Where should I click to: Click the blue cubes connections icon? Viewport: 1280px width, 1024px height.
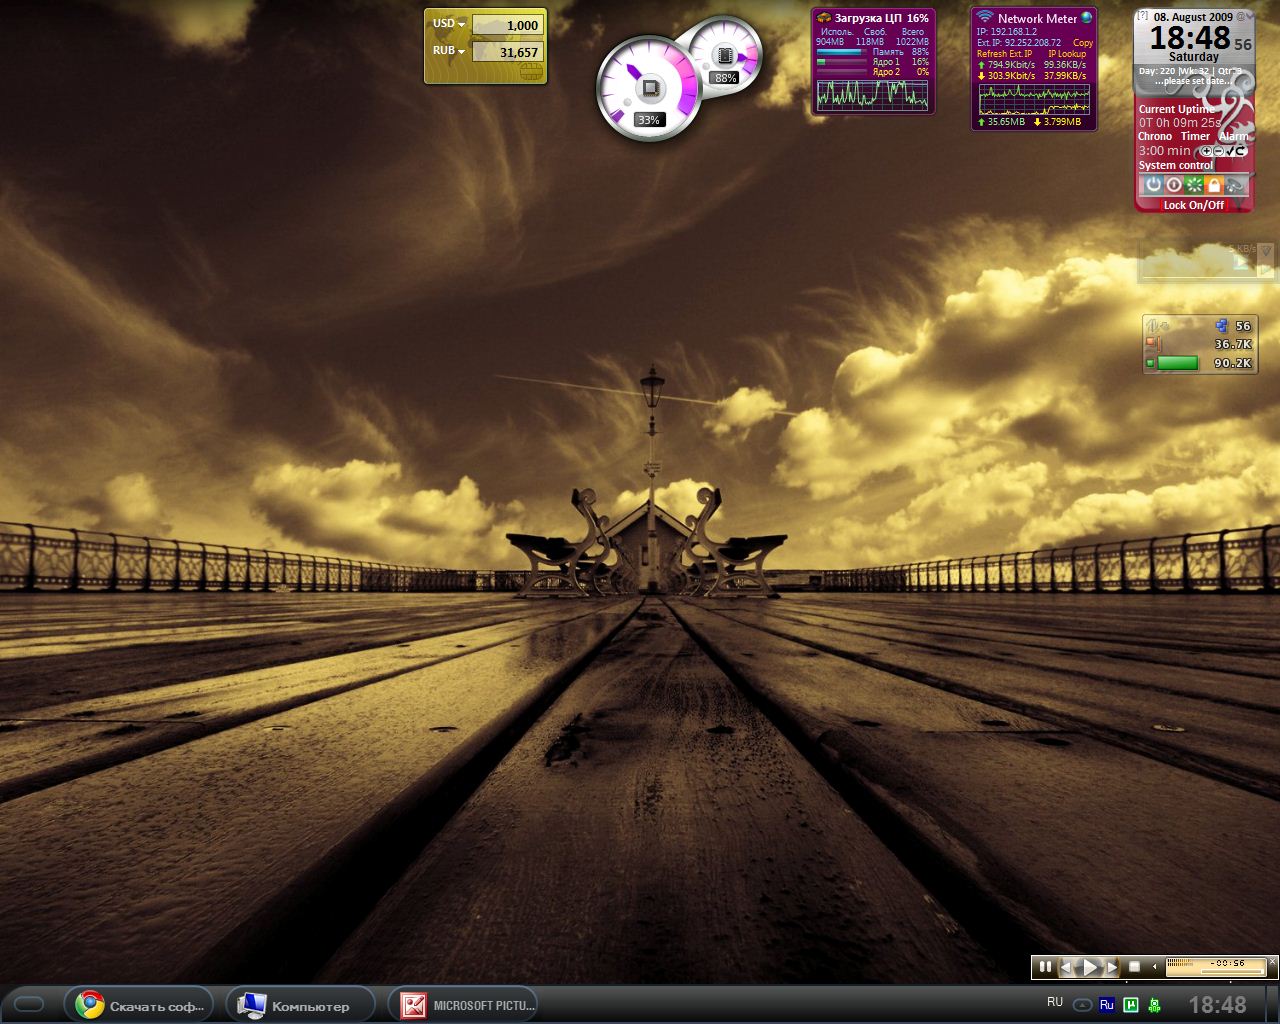pos(1221,325)
